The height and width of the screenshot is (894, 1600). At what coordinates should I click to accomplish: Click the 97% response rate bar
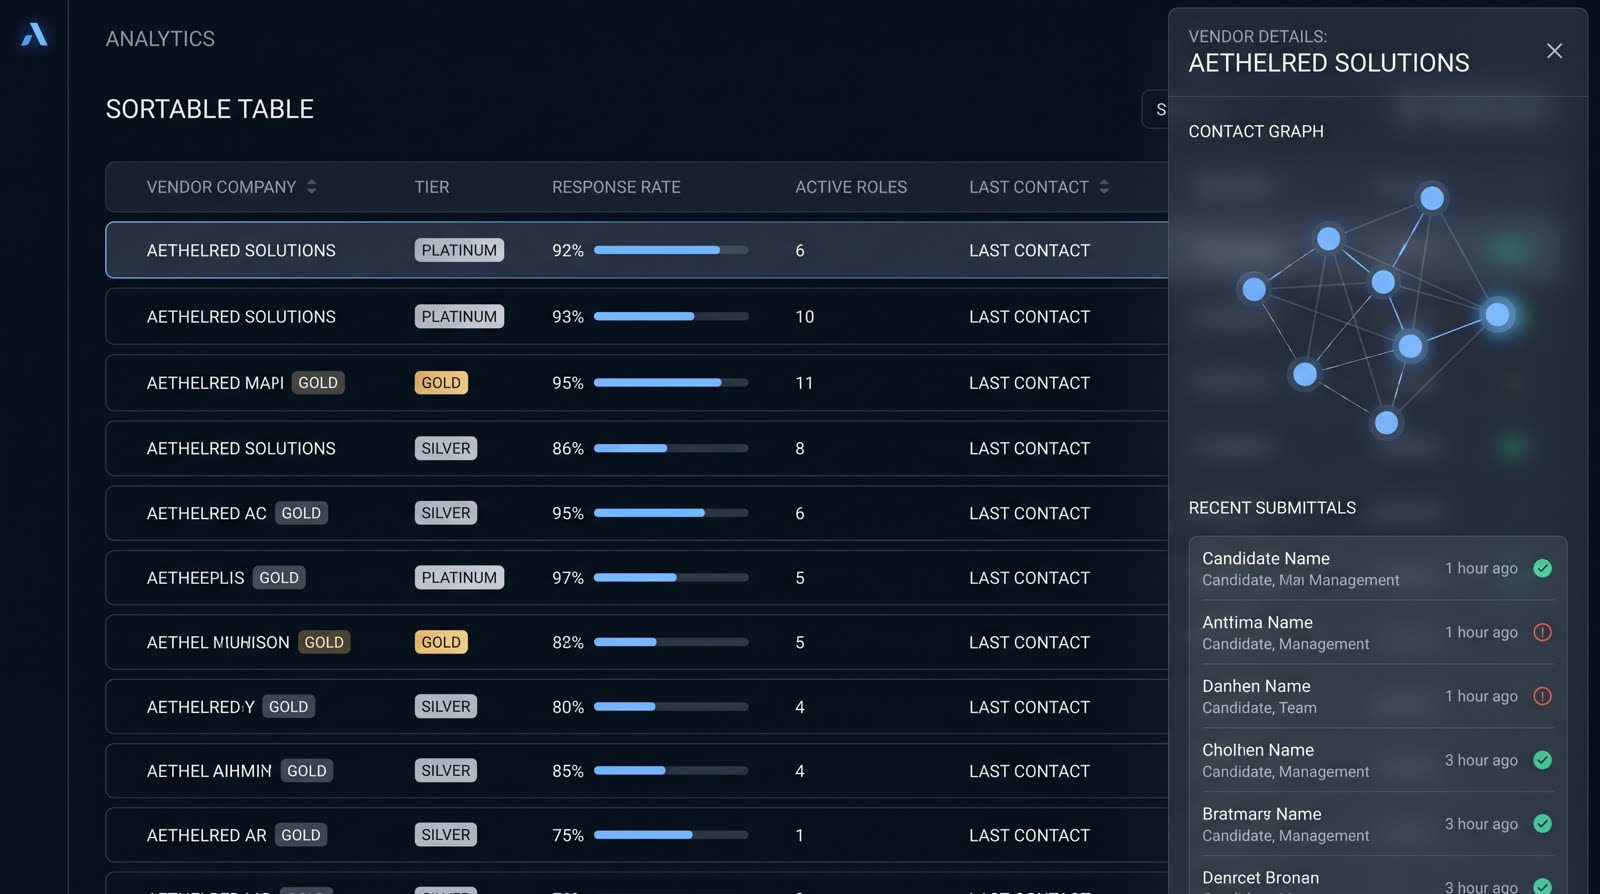pos(671,578)
